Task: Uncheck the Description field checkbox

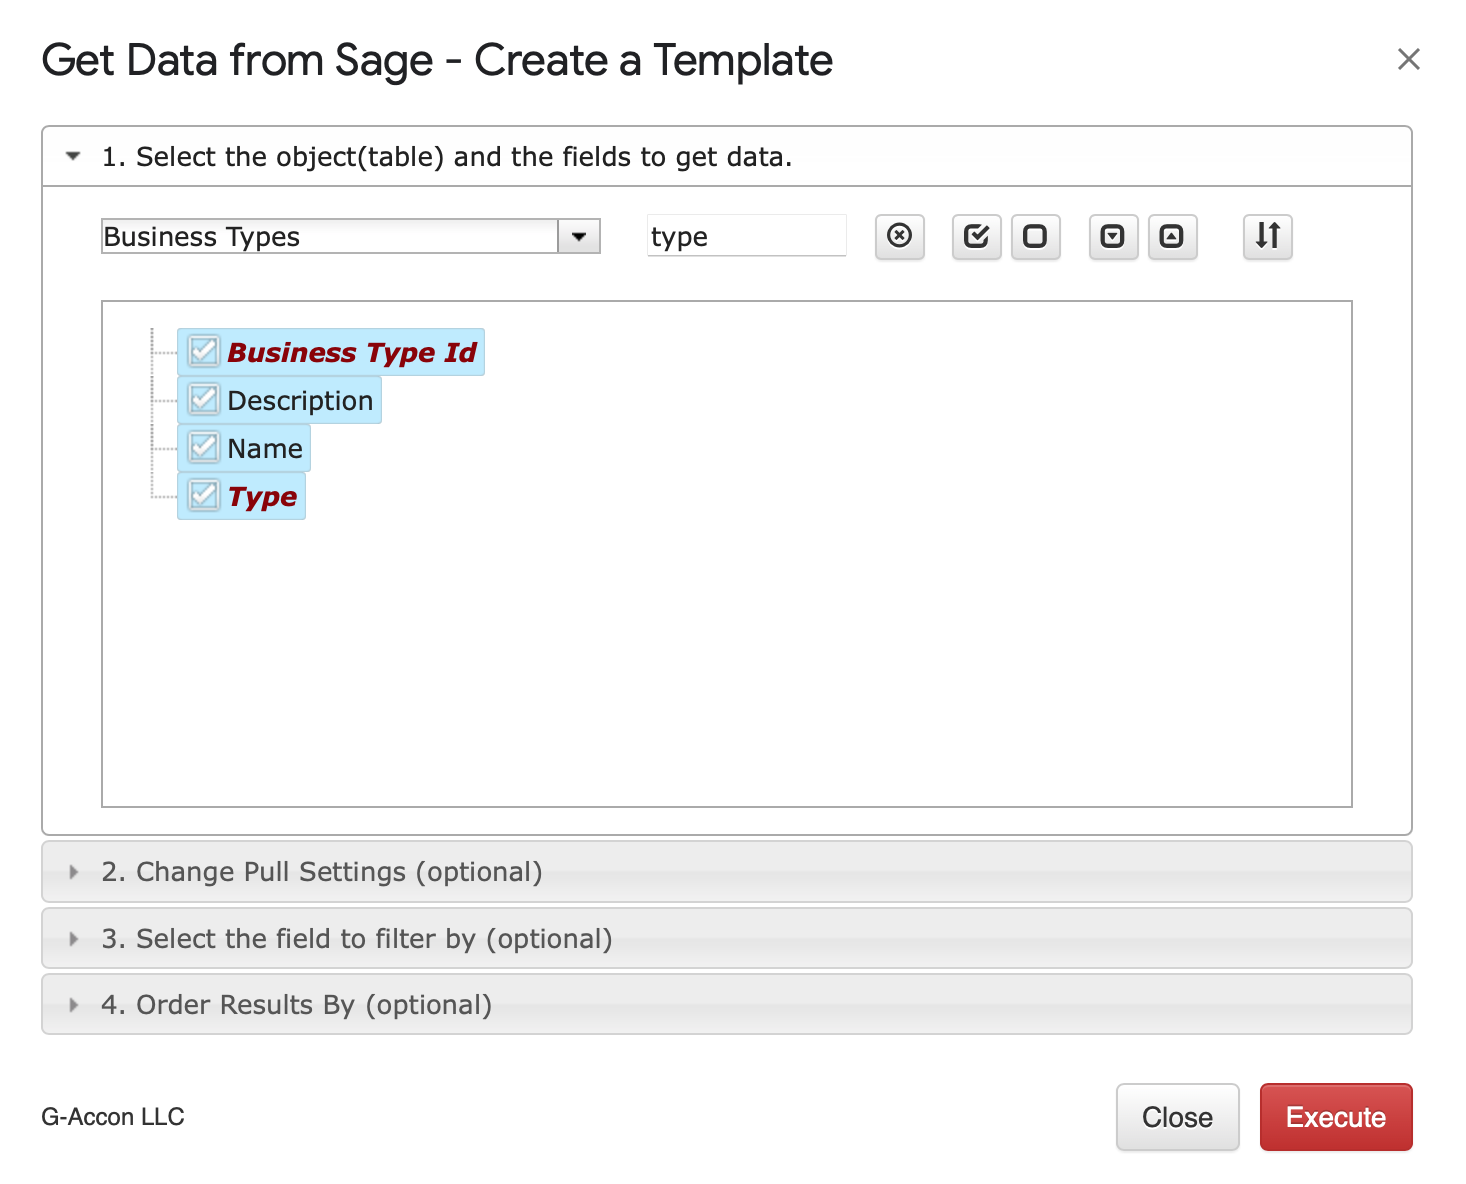Action: tap(204, 400)
